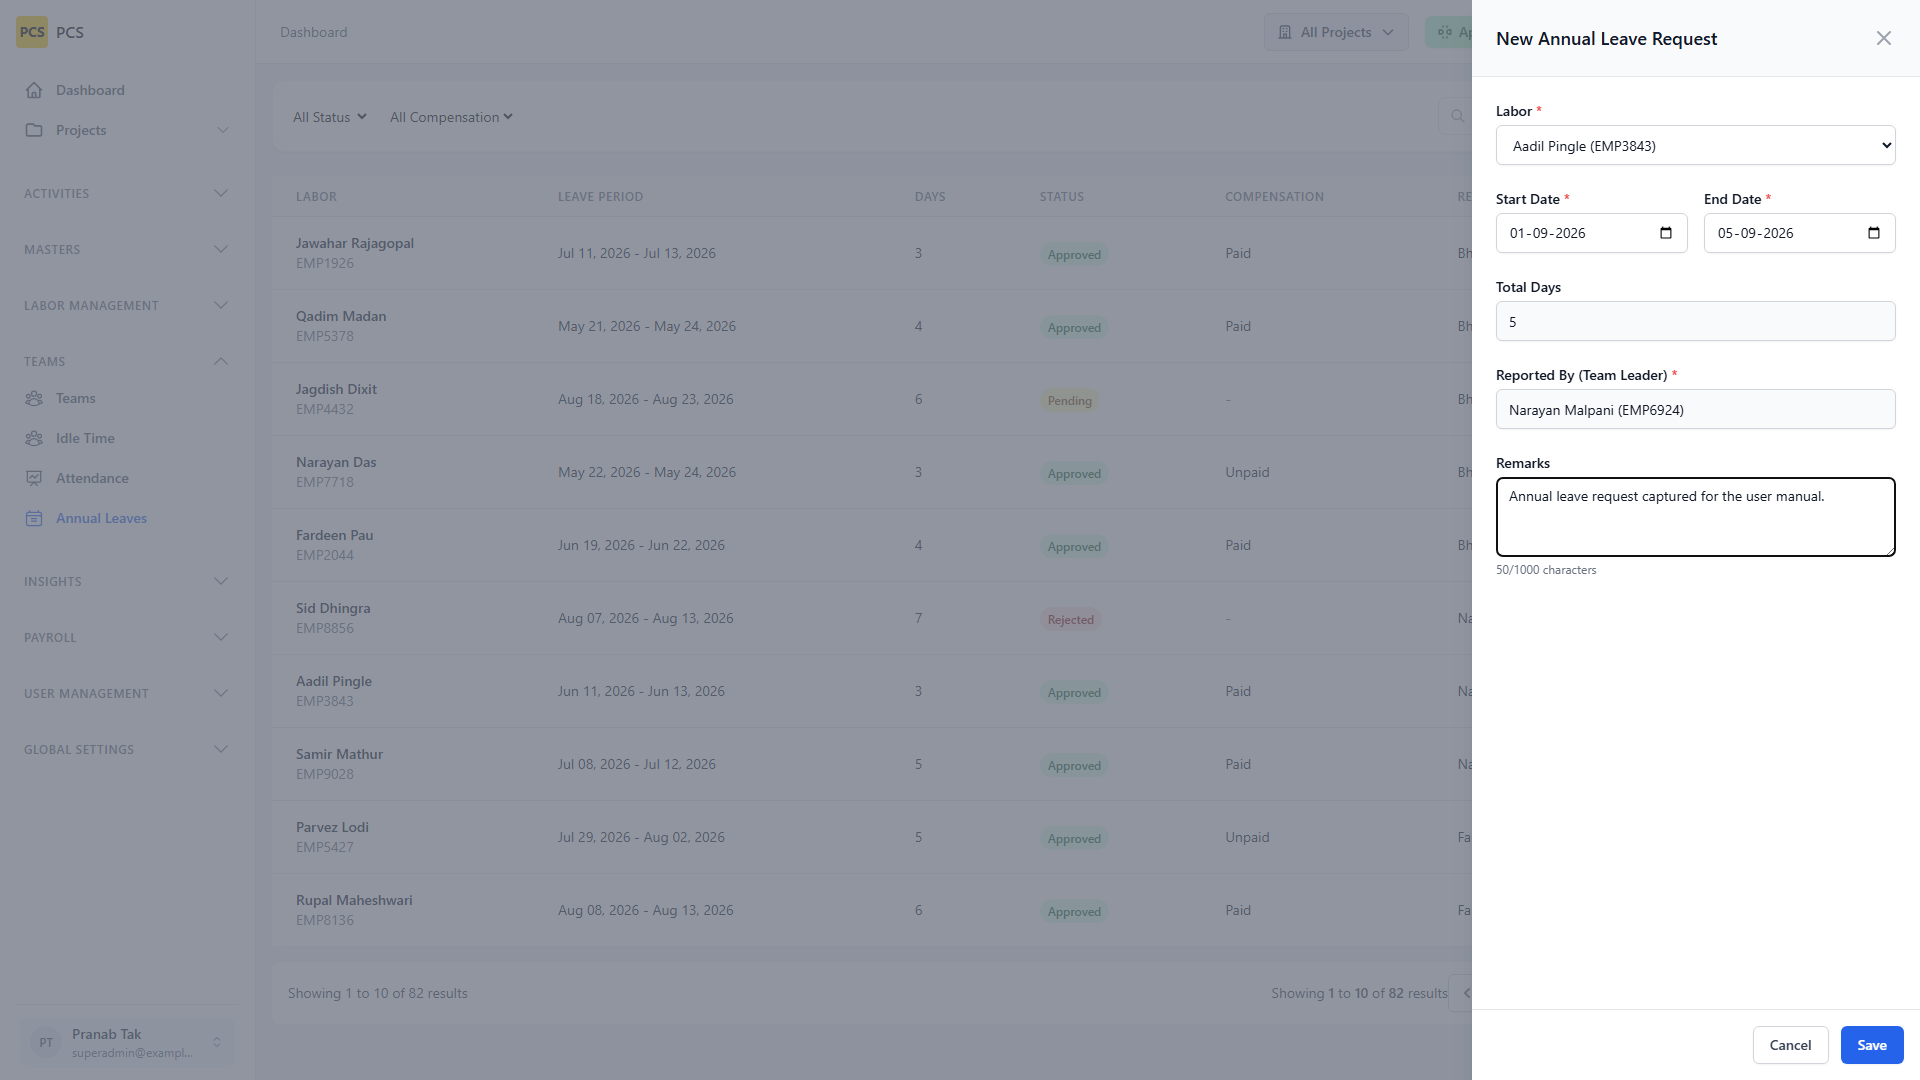The width and height of the screenshot is (1920, 1080).
Task: Open the Labor dropdown showing Aadil Pingle
Action: pyautogui.click(x=1695, y=145)
